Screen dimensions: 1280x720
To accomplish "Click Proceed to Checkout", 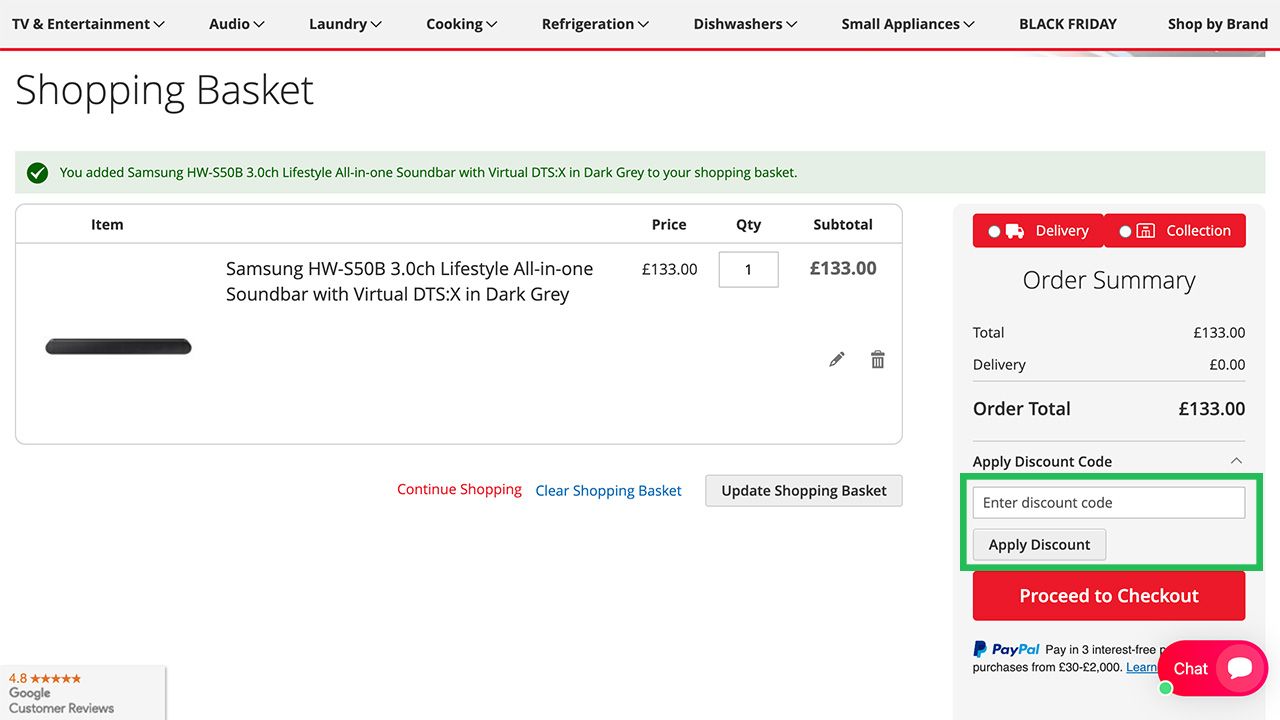I will click(1109, 596).
